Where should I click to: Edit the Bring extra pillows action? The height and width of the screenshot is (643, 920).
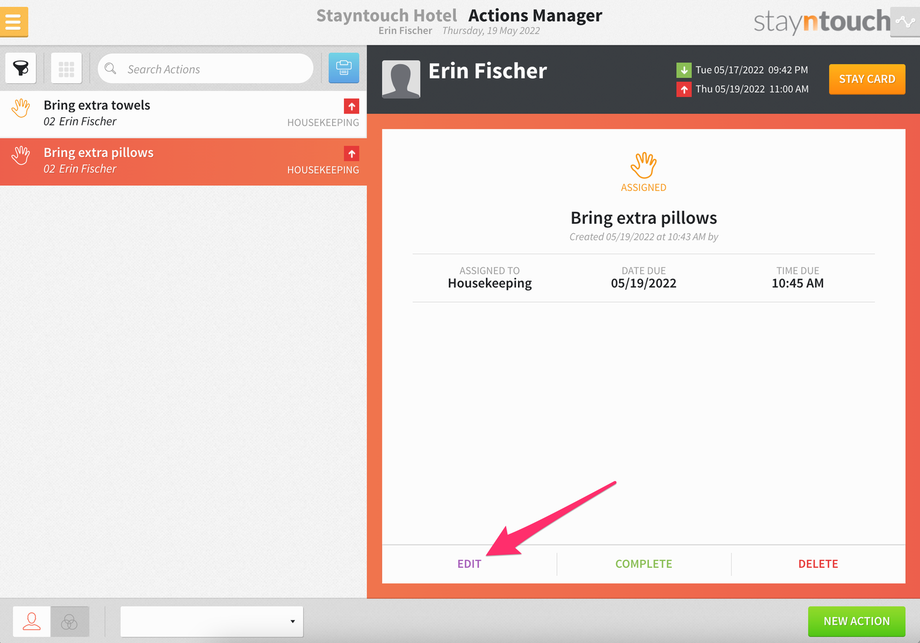(x=469, y=564)
